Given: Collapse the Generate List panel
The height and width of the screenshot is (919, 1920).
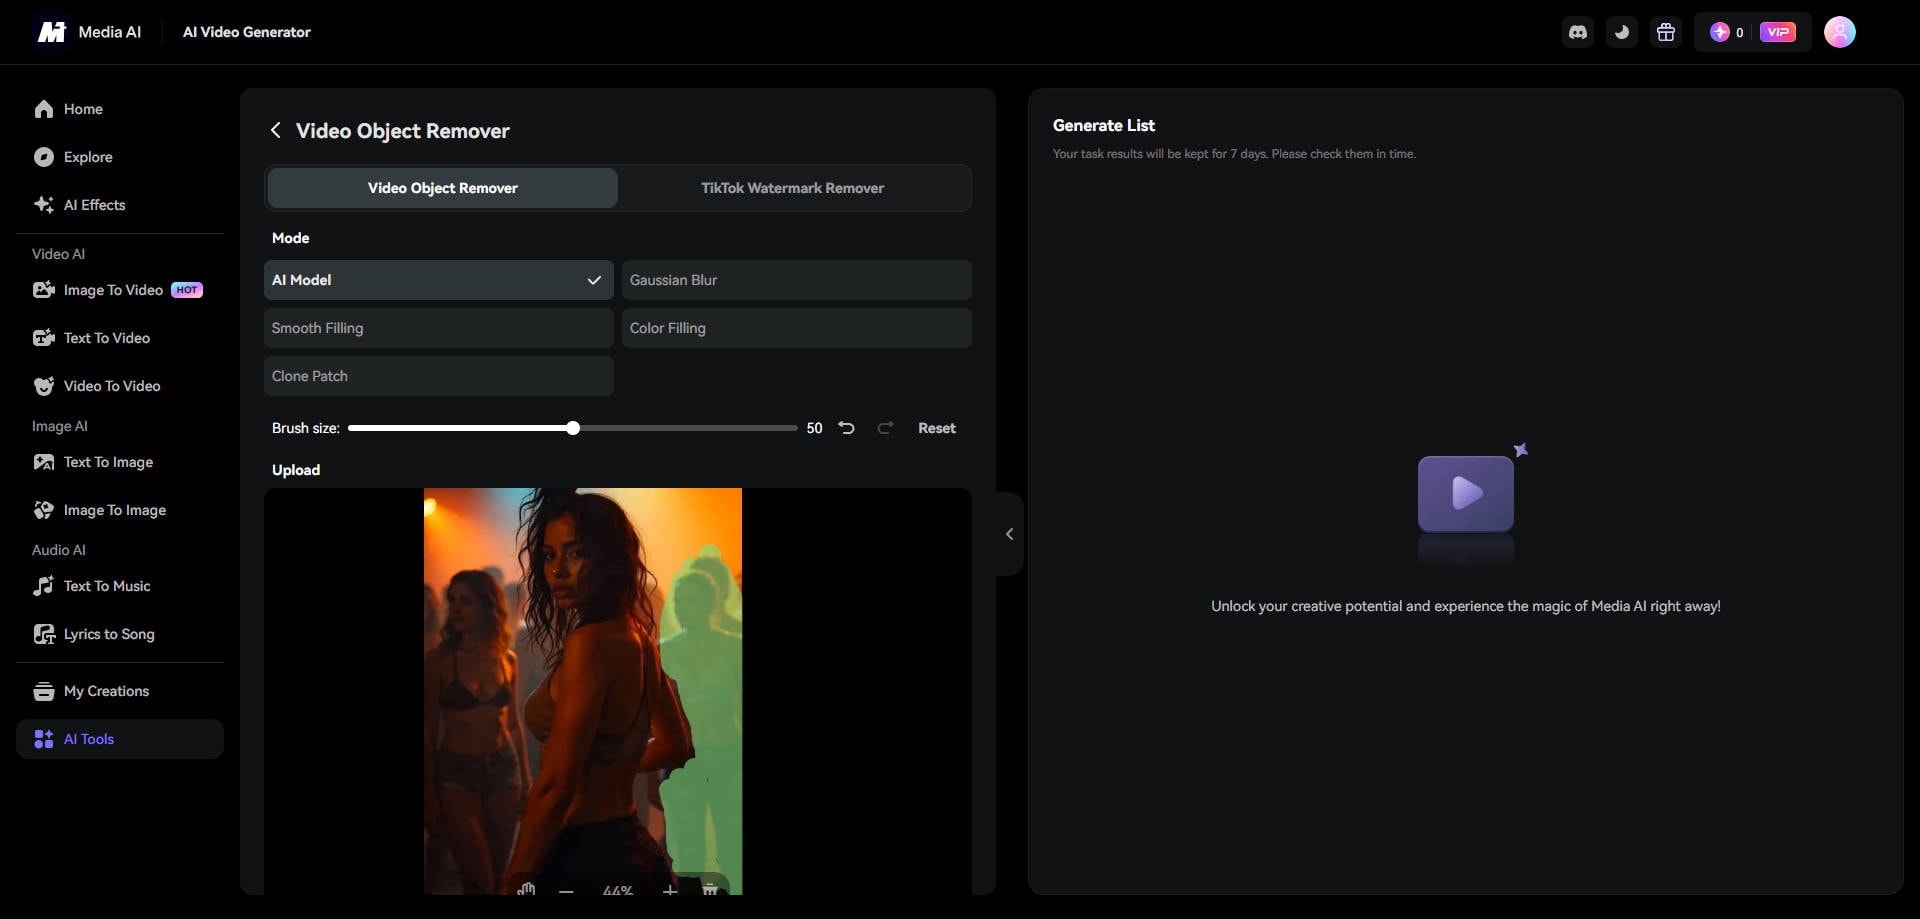Looking at the screenshot, I should (x=1010, y=534).
